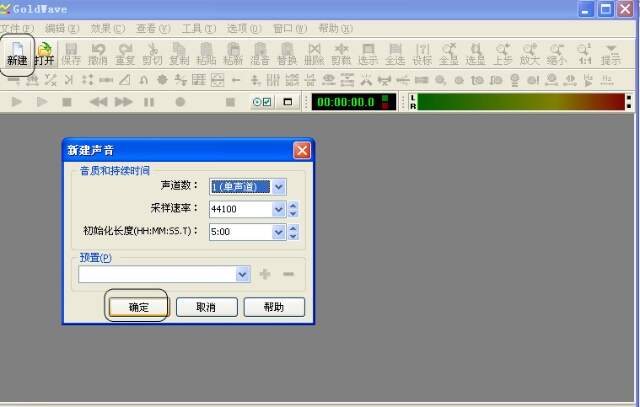Click the 全显 (Zoom All) toolbar icon
This screenshot has height=407, width=640.
[x=449, y=54]
